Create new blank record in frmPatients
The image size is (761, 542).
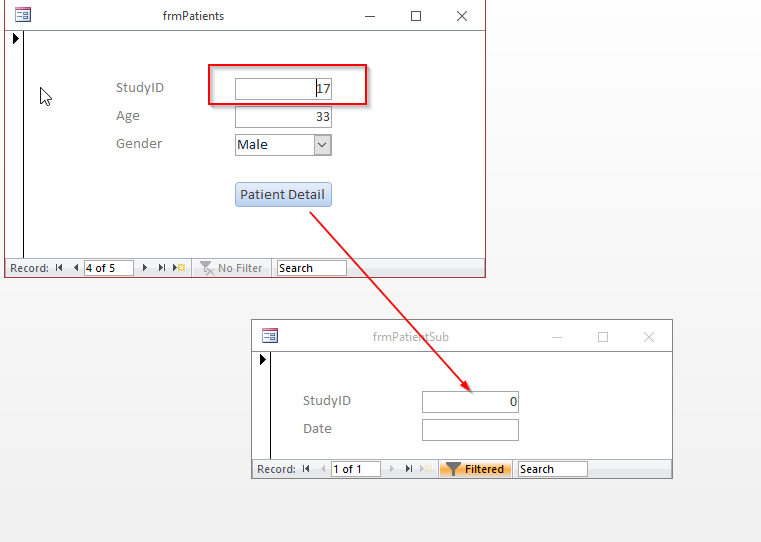coord(179,268)
